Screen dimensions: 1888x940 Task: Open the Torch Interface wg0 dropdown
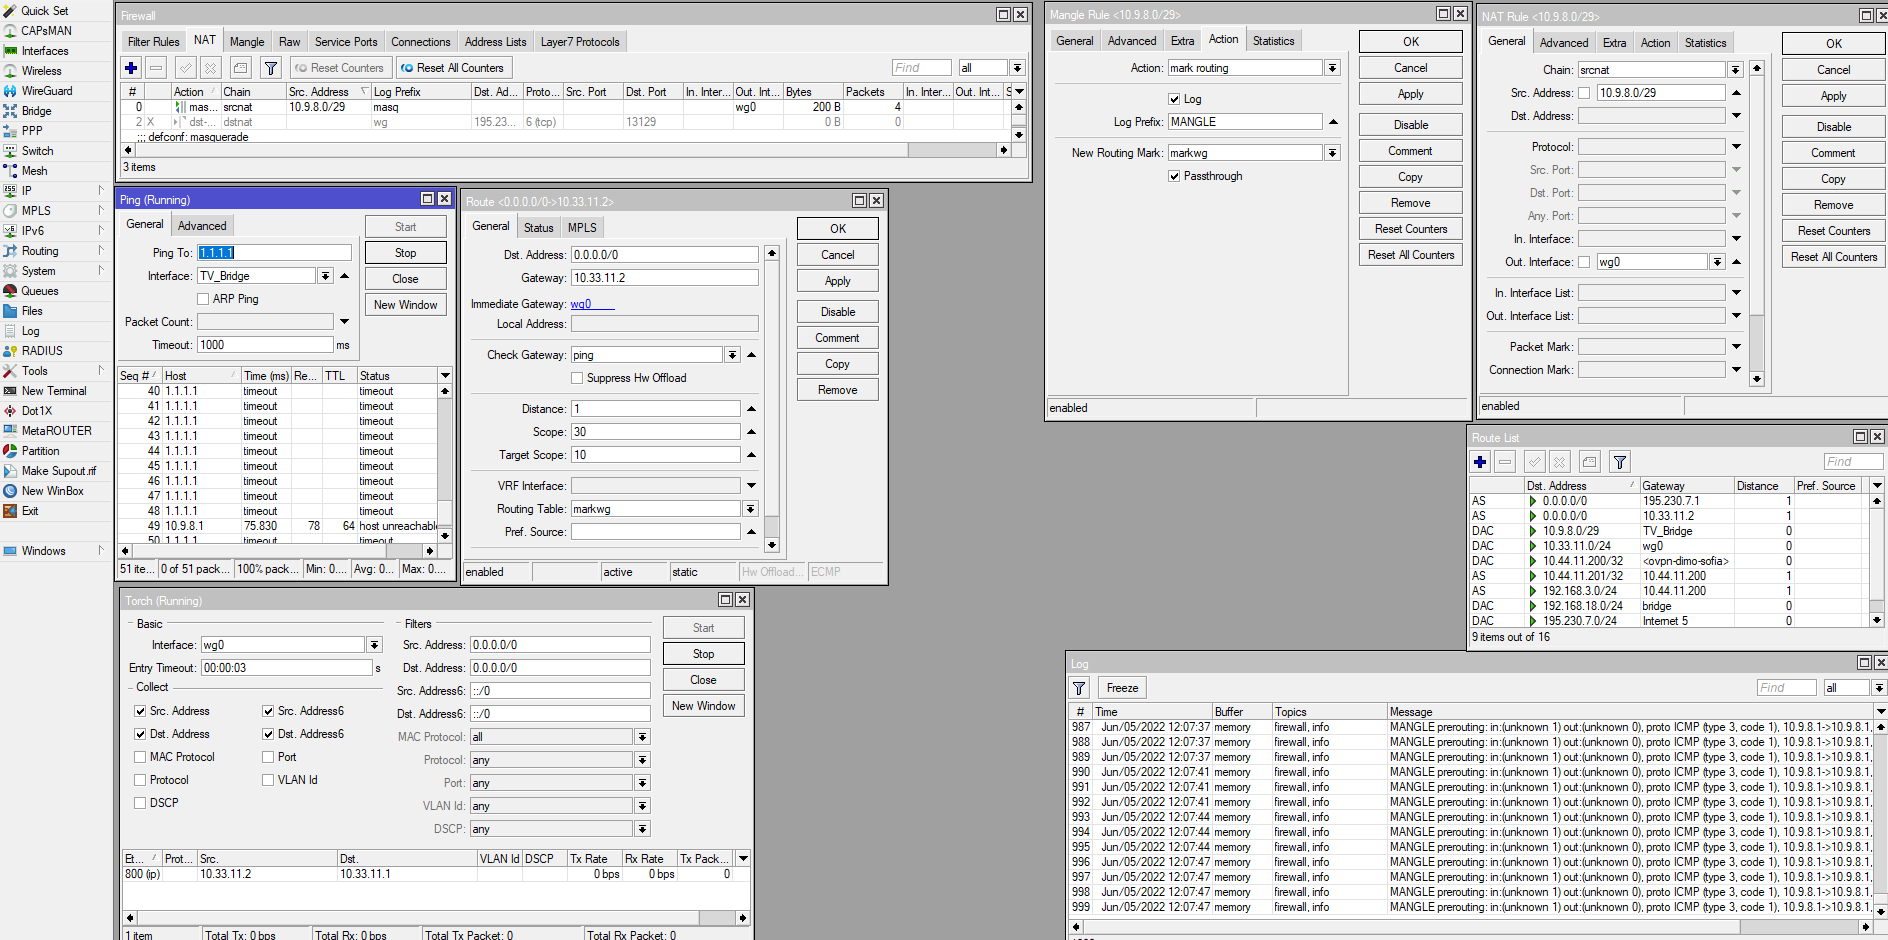(374, 645)
